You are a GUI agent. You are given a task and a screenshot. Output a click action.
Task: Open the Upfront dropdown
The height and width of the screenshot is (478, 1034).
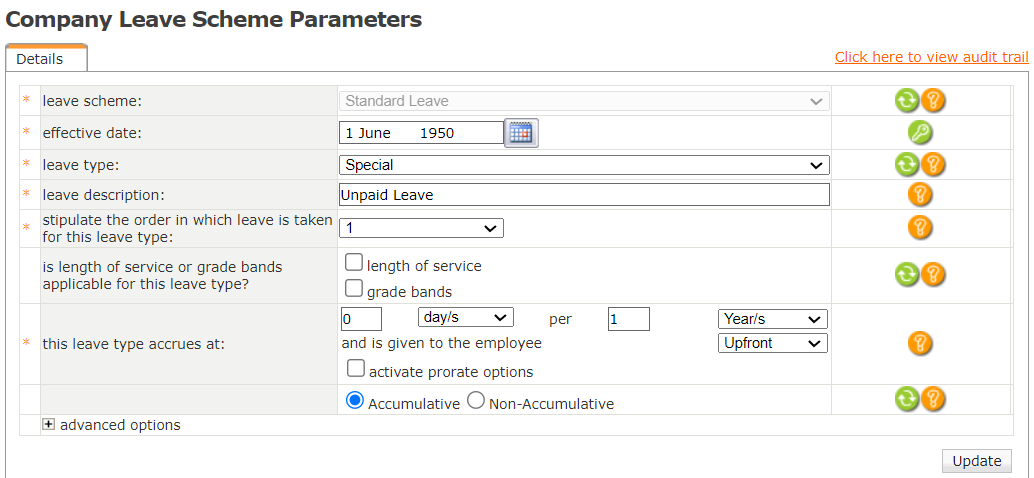click(x=773, y=343)
